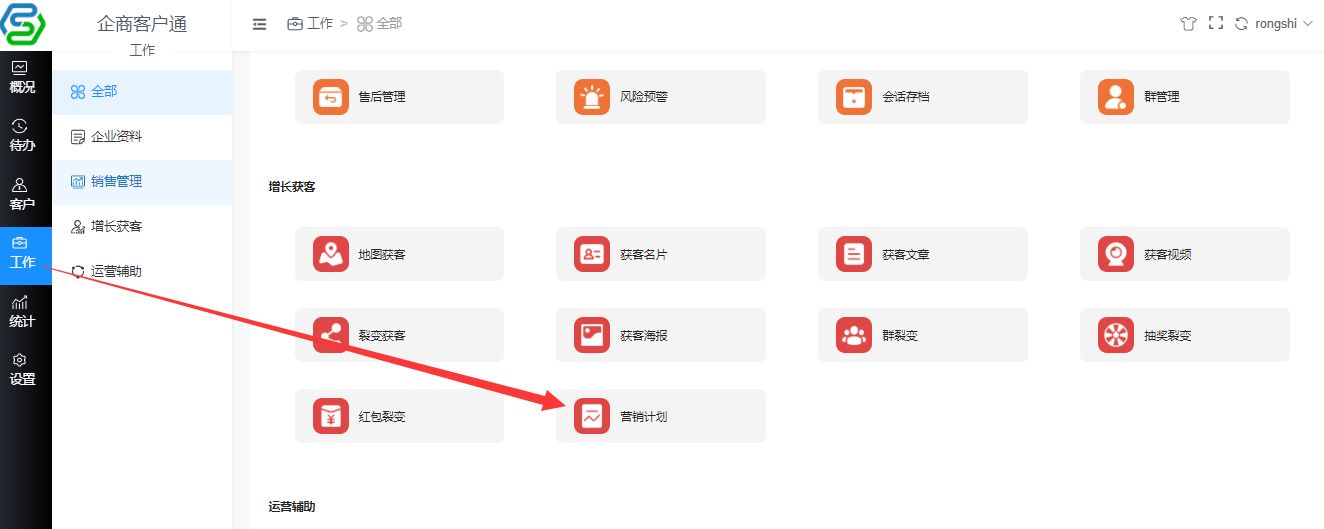Open the 待办 to-do section
The image size is (1324, 529).
coord(22,135)
